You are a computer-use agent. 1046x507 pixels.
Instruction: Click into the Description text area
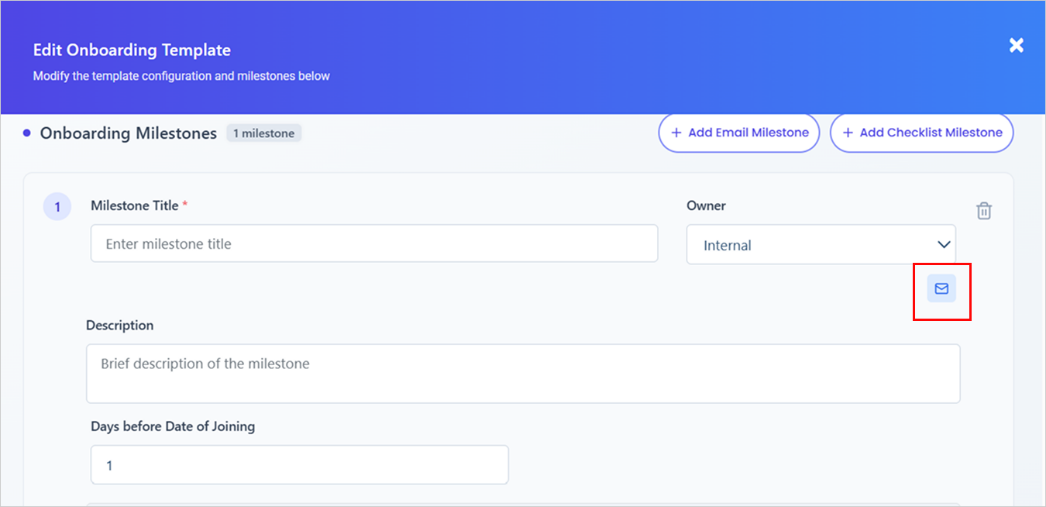click(x=523, y=374)
